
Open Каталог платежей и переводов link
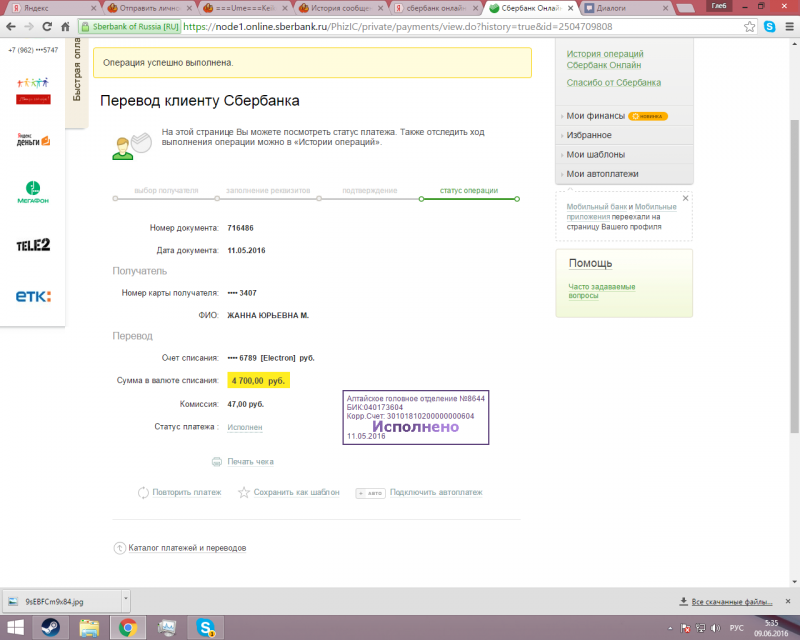point(187,548)
